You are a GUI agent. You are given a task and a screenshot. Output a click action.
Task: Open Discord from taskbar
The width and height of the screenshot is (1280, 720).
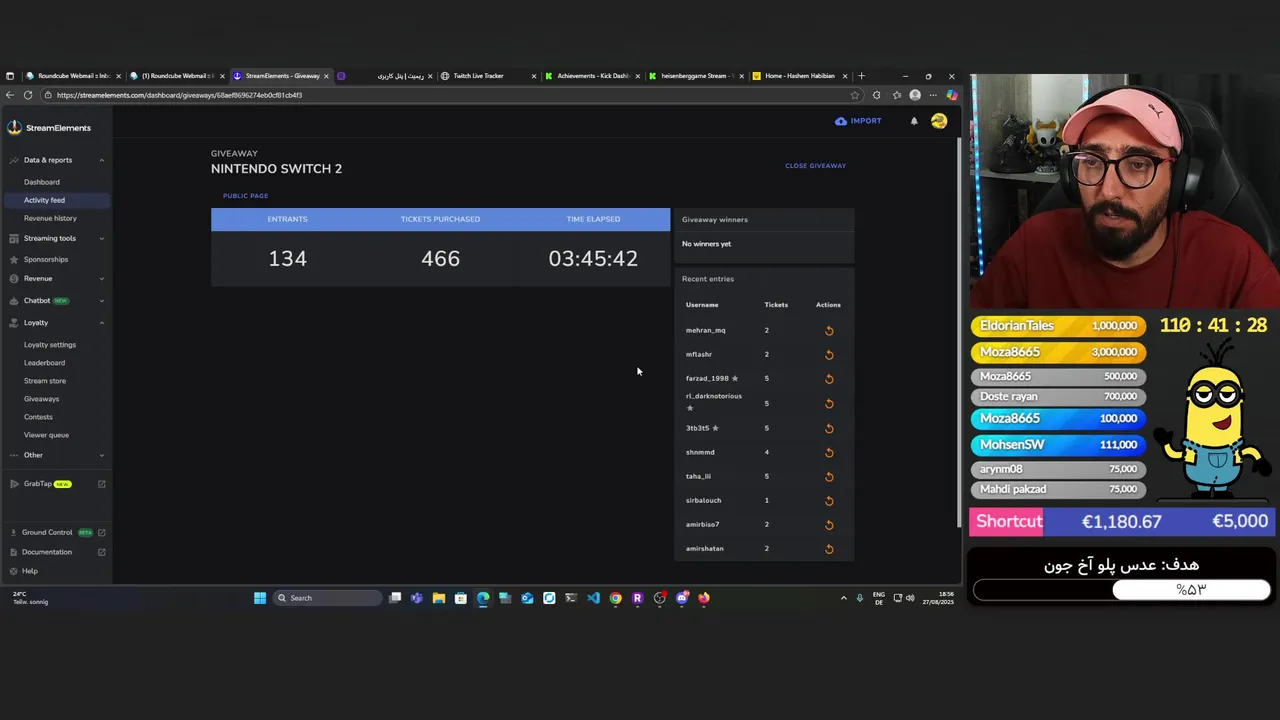(682, 598)
